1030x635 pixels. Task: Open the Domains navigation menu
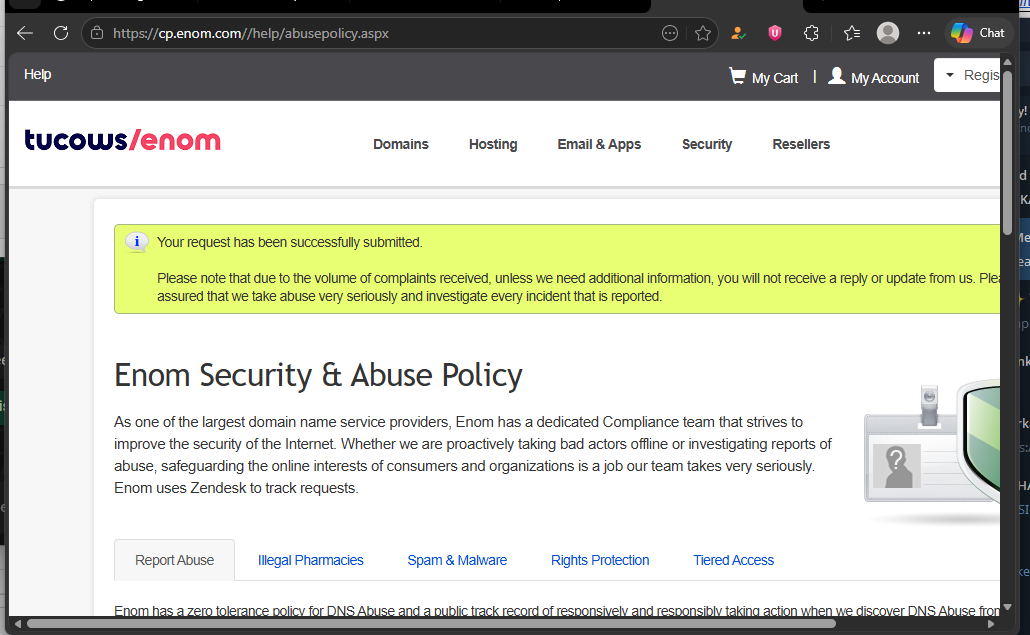click(x=401, y=144)
